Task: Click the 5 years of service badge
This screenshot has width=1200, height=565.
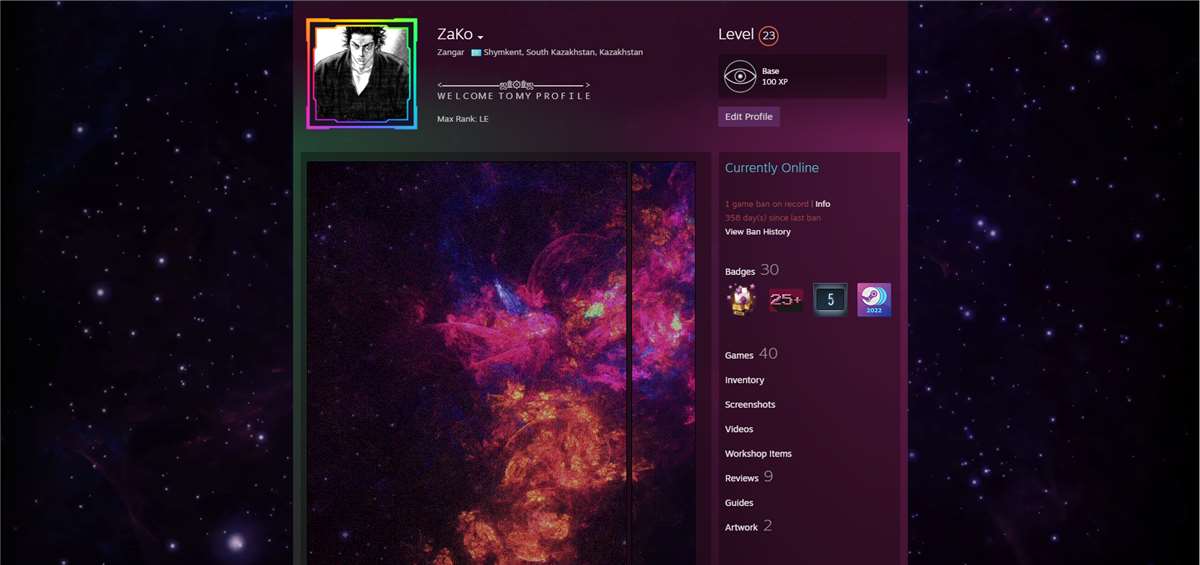Action: click(x=830, y=300)
